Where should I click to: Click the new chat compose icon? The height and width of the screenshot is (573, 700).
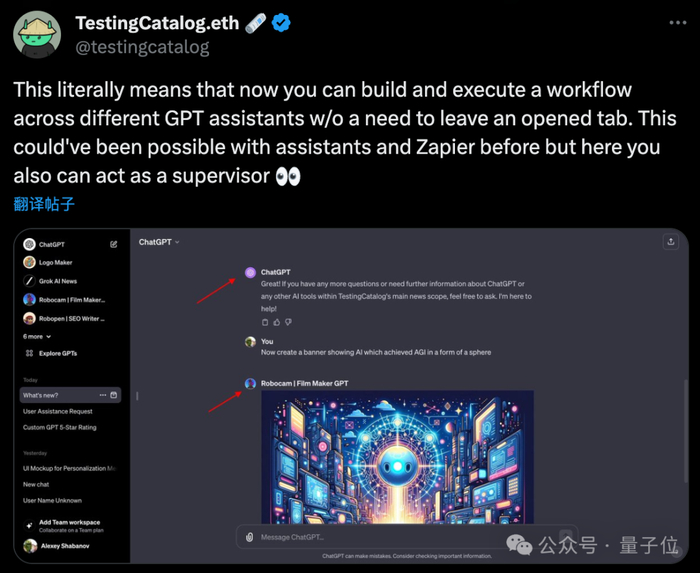pos(114,244)
